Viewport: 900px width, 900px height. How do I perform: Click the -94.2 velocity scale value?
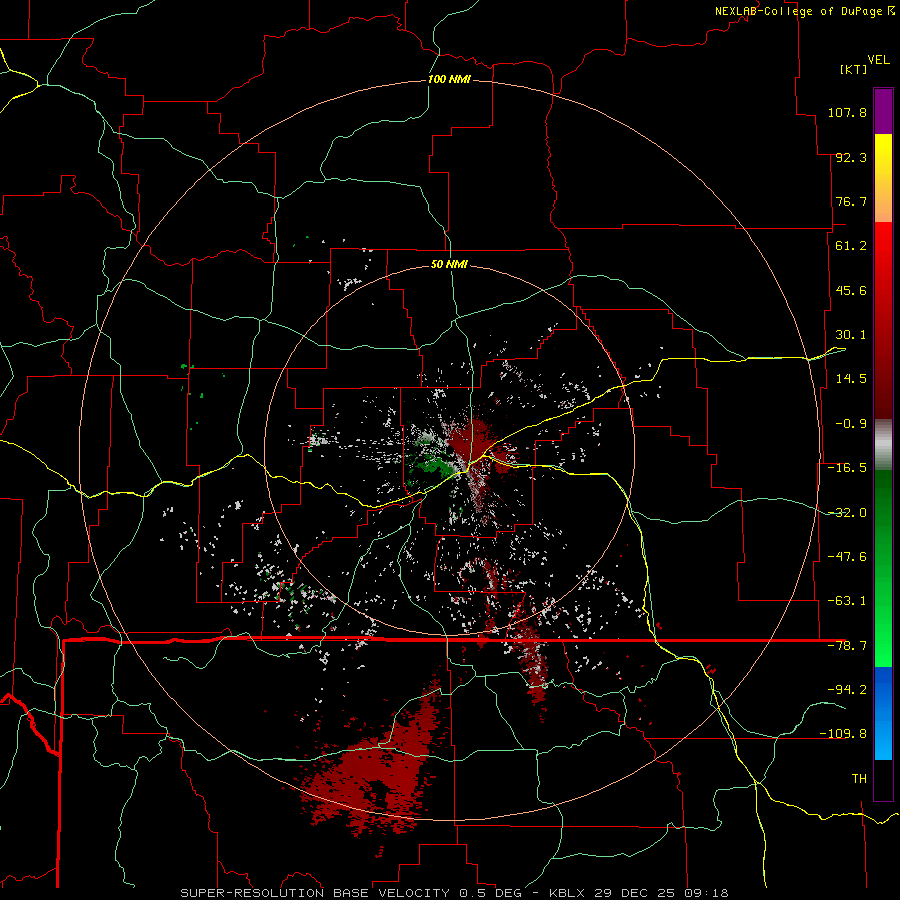(847, 689)
